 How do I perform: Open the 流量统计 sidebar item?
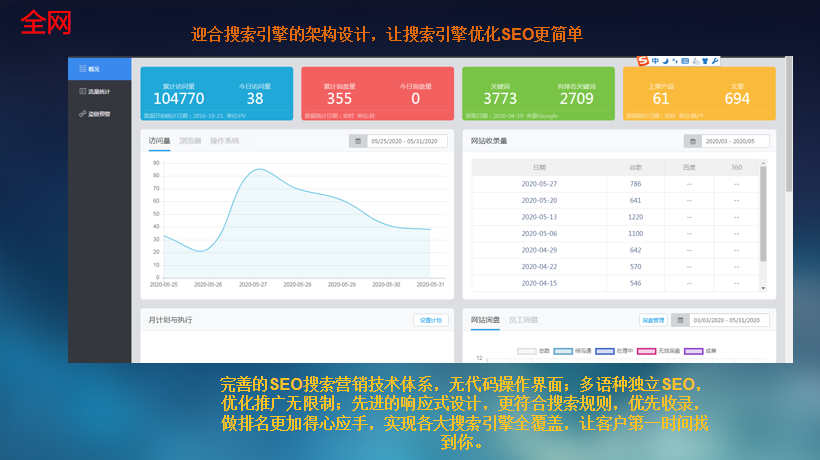[99, 91]
